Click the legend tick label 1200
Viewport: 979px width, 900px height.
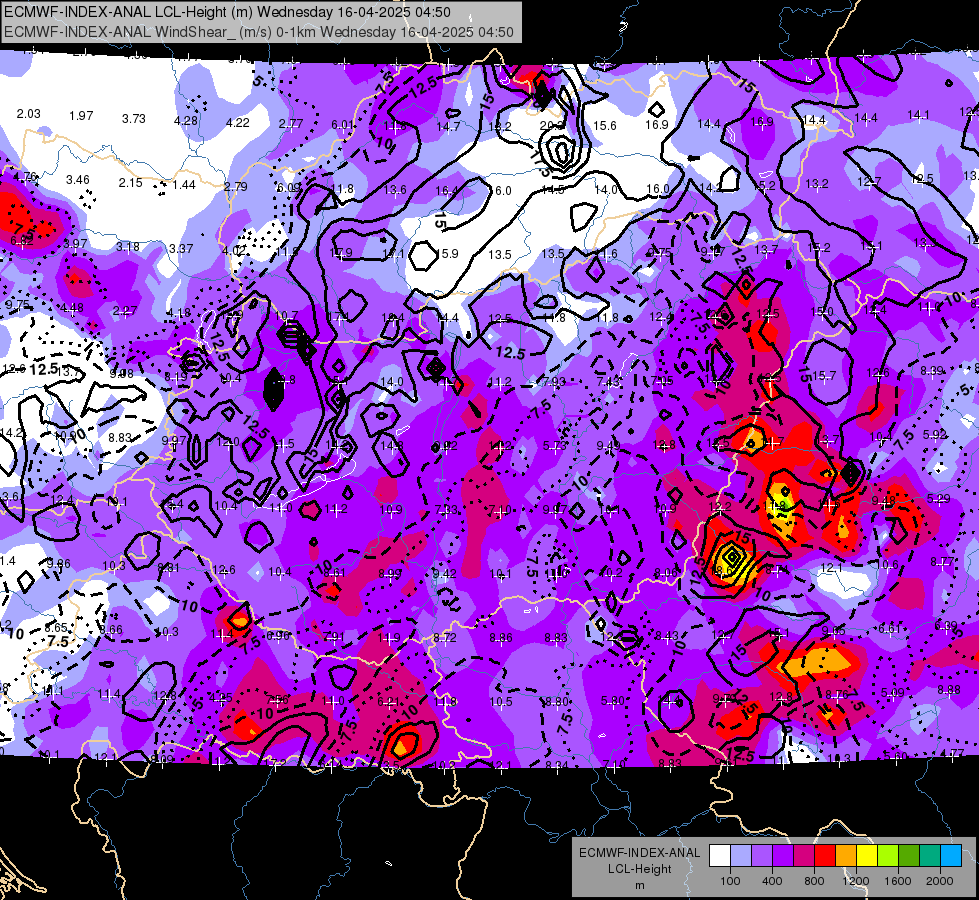pyautogui.click(x=855, y=881)
